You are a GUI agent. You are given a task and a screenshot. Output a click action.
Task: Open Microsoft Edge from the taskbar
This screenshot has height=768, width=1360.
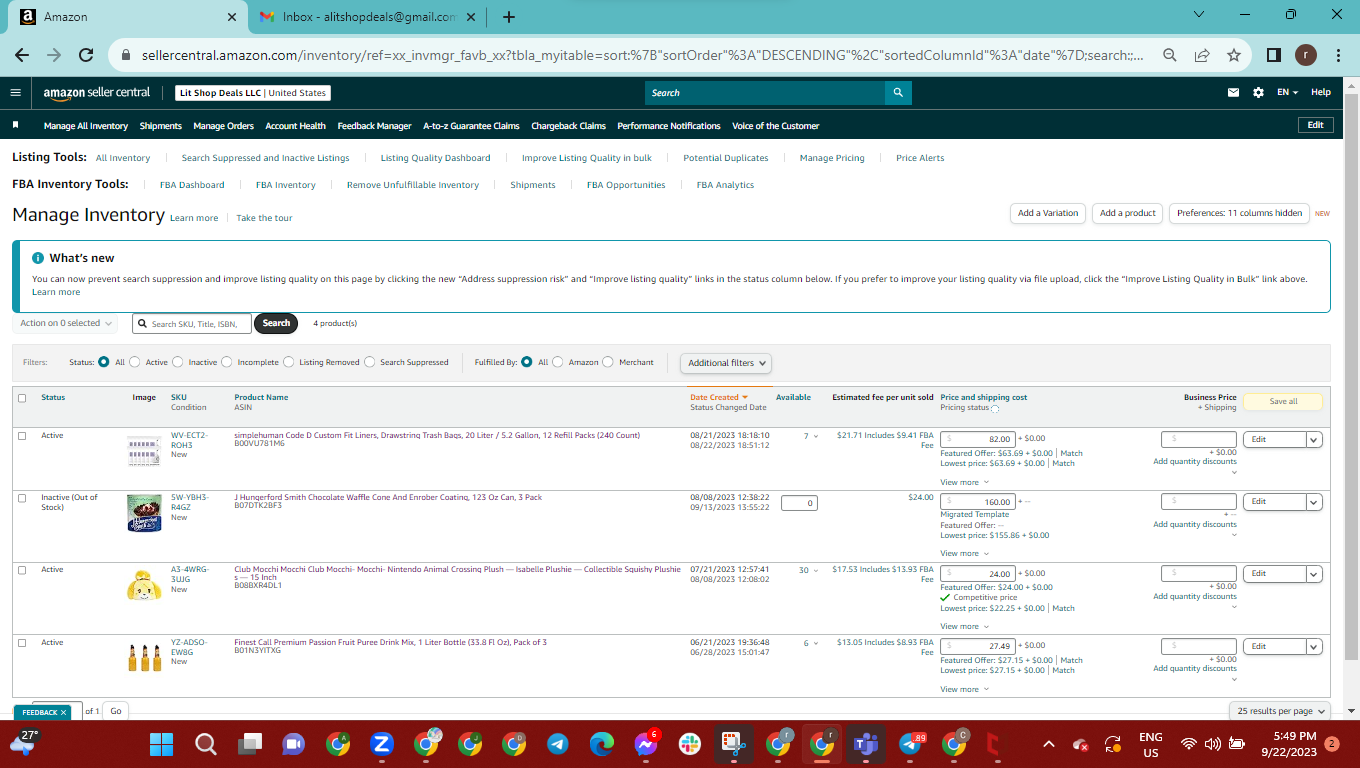tap(601, 744)
